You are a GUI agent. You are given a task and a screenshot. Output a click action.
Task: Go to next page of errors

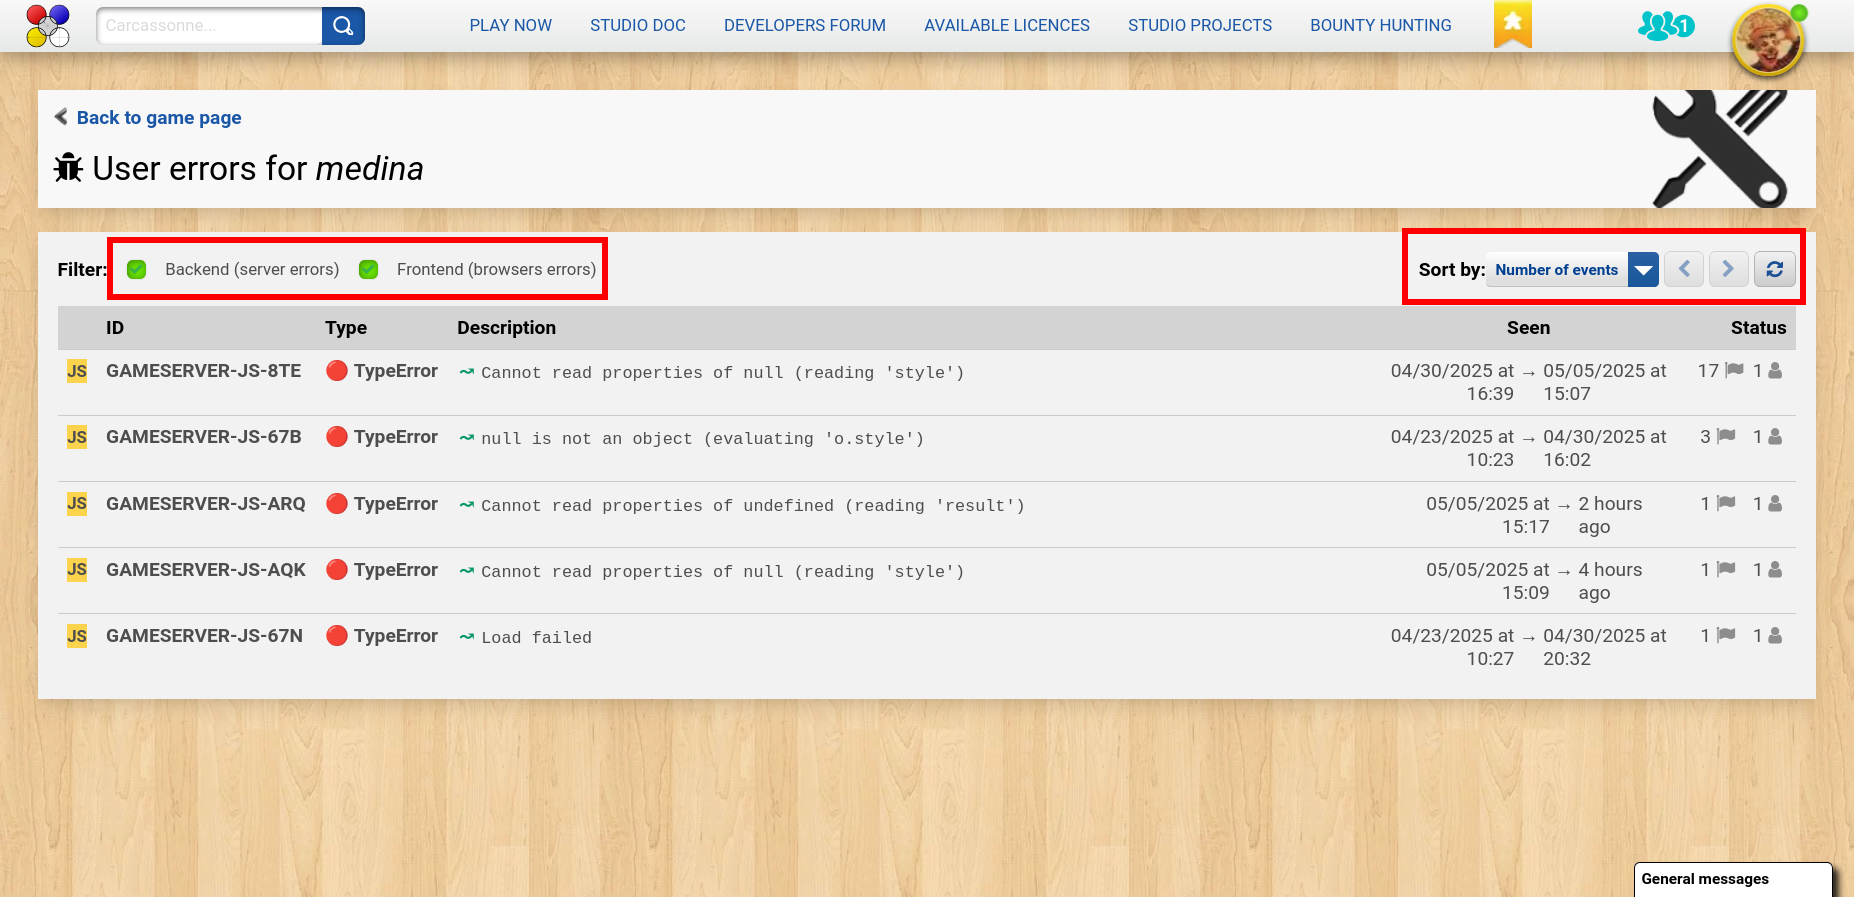(x=1728, y=269)
